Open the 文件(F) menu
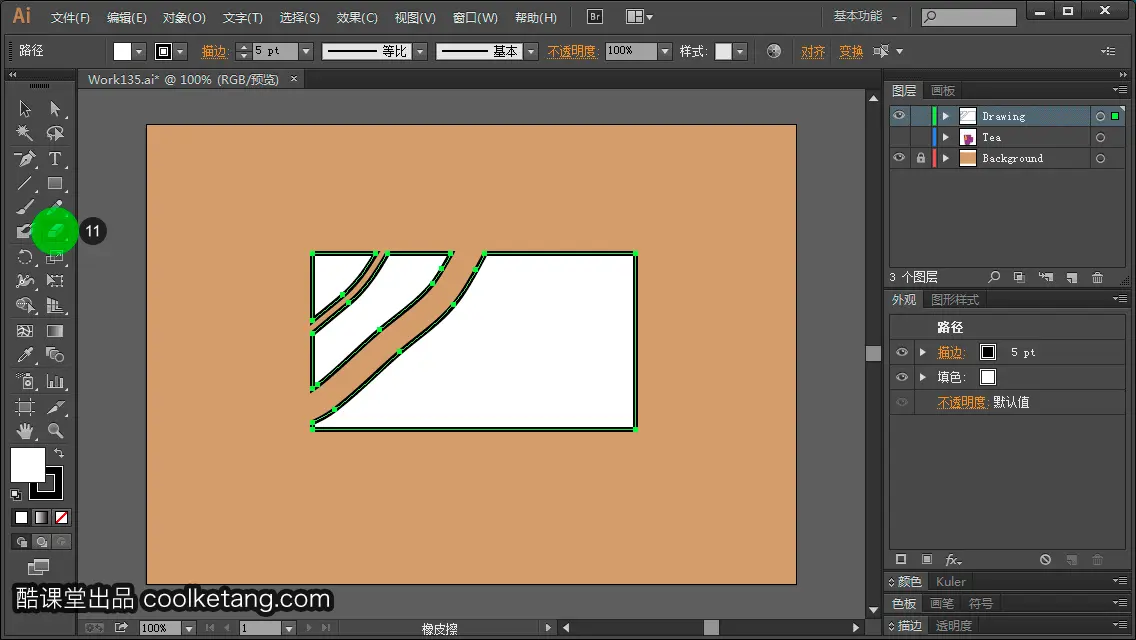Screen dimensions: 1136x640 tap(70, 17)
